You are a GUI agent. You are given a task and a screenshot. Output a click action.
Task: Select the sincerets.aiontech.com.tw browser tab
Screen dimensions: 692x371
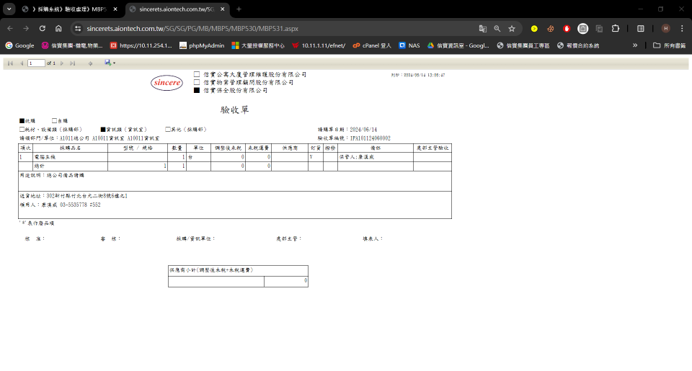point(177,9)
